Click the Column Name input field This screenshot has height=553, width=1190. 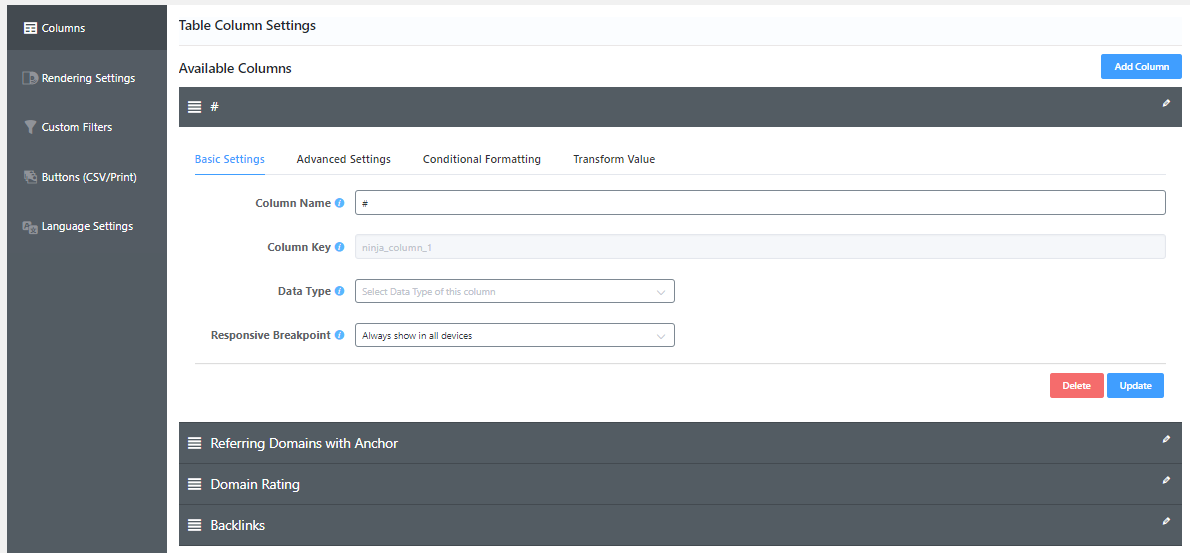click(x=760, y=203)
